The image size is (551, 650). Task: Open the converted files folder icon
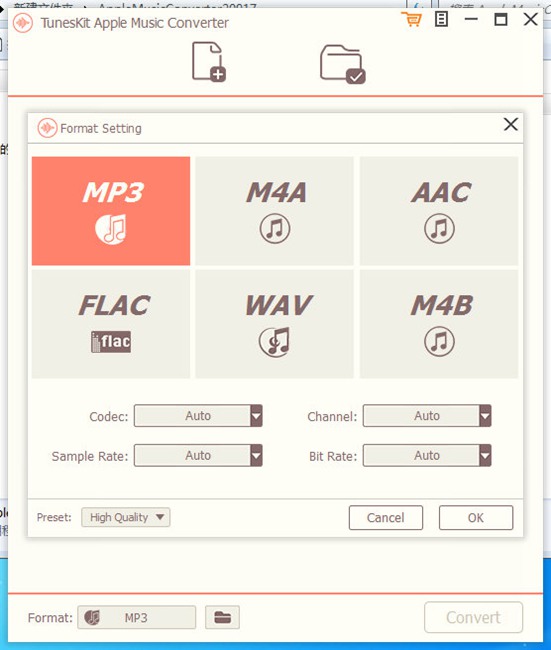pos(342,64)
